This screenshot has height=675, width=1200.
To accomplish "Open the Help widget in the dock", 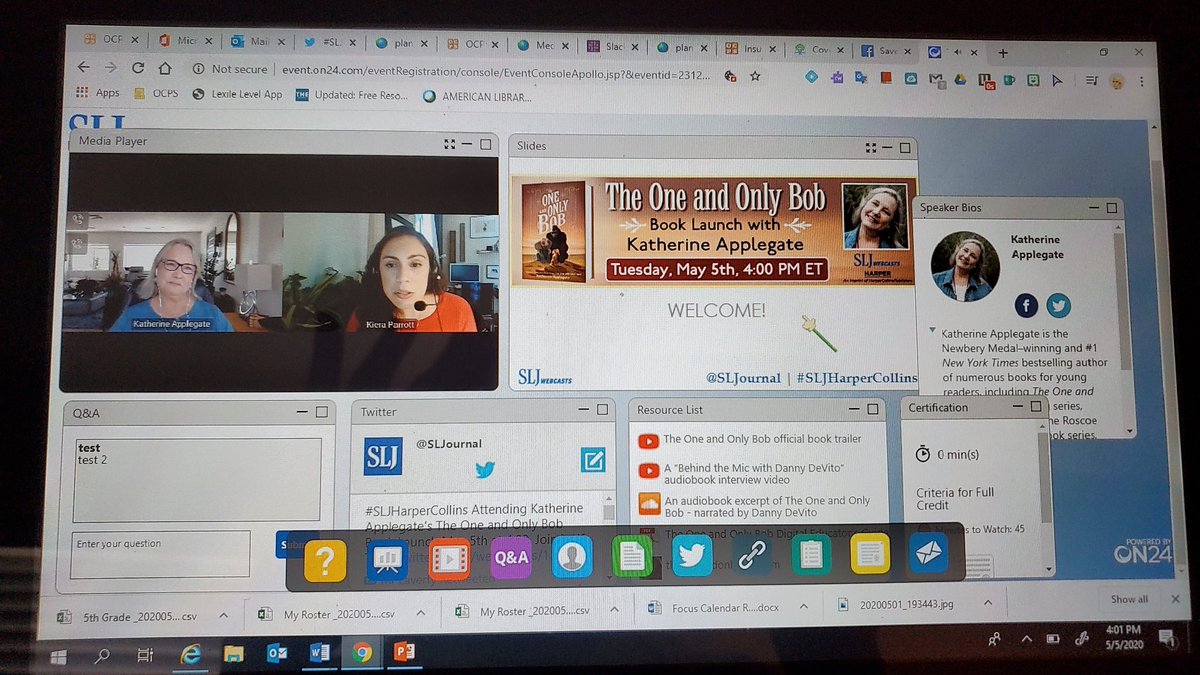I will (x=324, y=559).
